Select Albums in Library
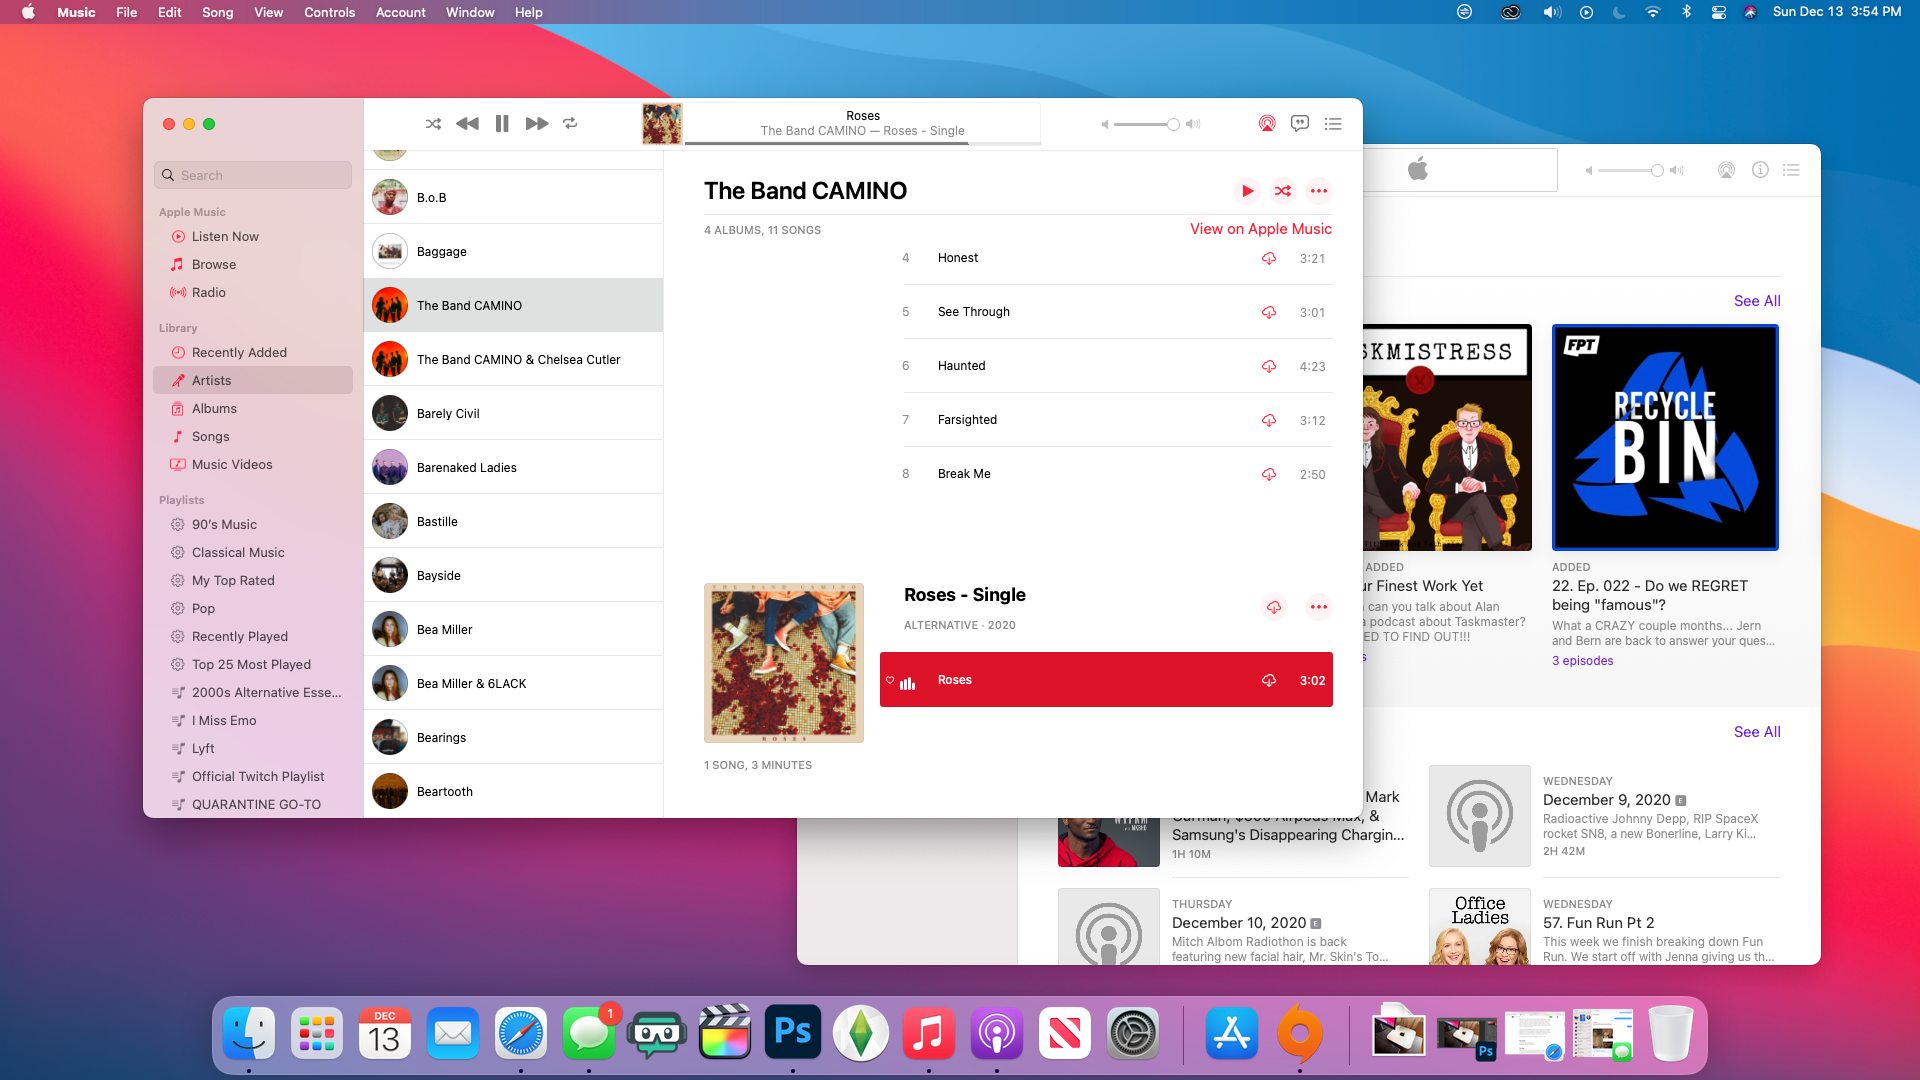Image resolution: width=1920 pixels, height=1080 pixels. [x=253, y=409]
